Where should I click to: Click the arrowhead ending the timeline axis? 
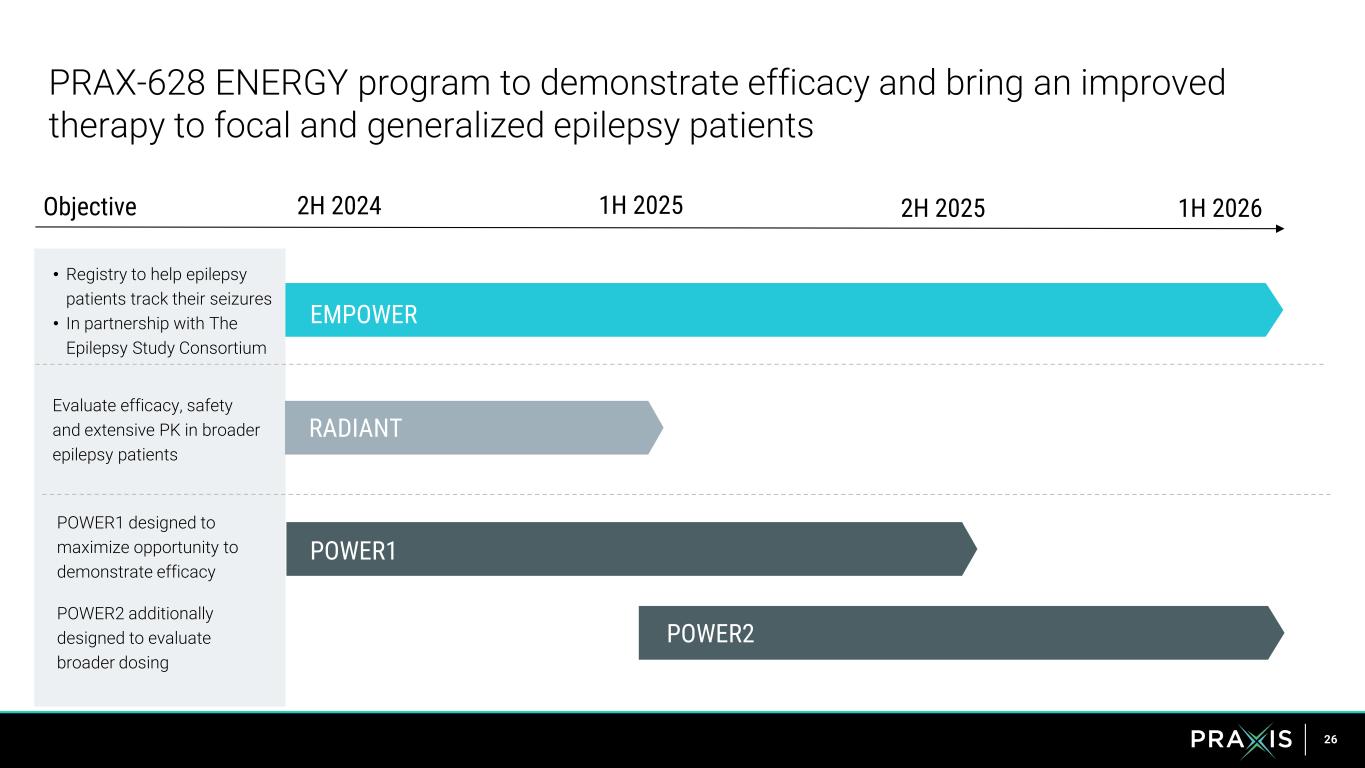point(1279,229)
